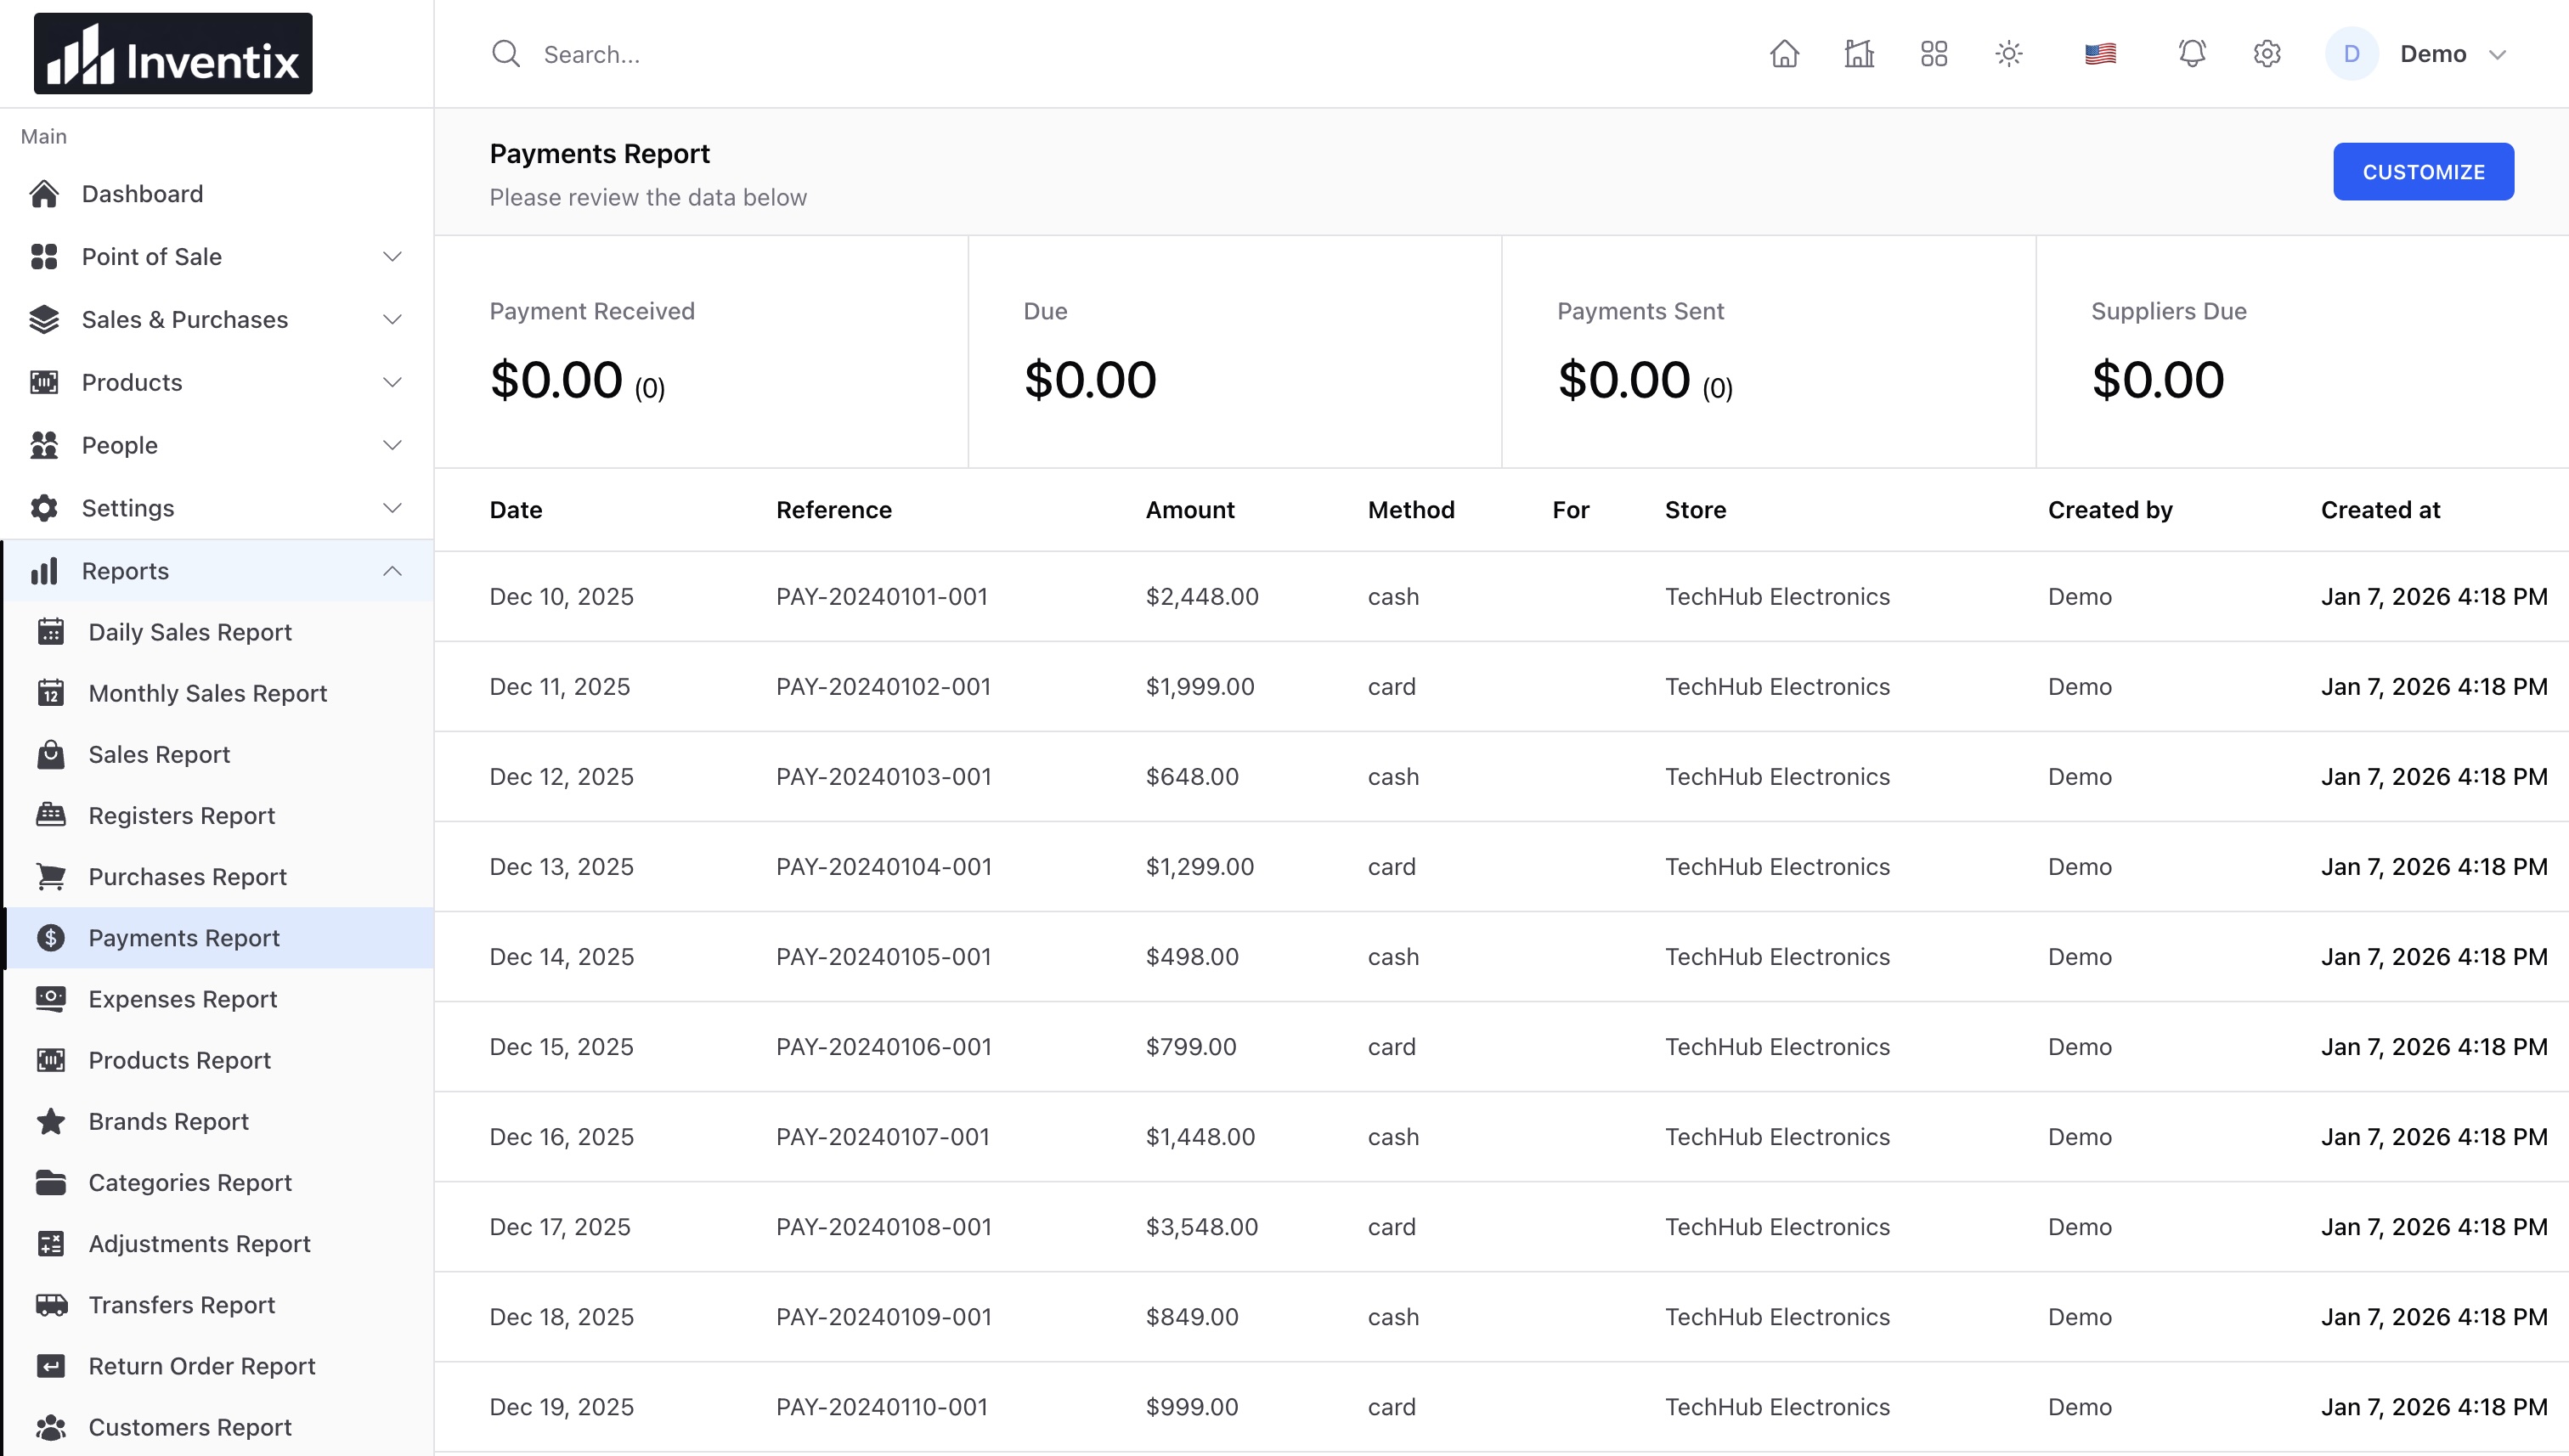Open Products Report link
2569x1456 pixels.
coord(179,1060)
